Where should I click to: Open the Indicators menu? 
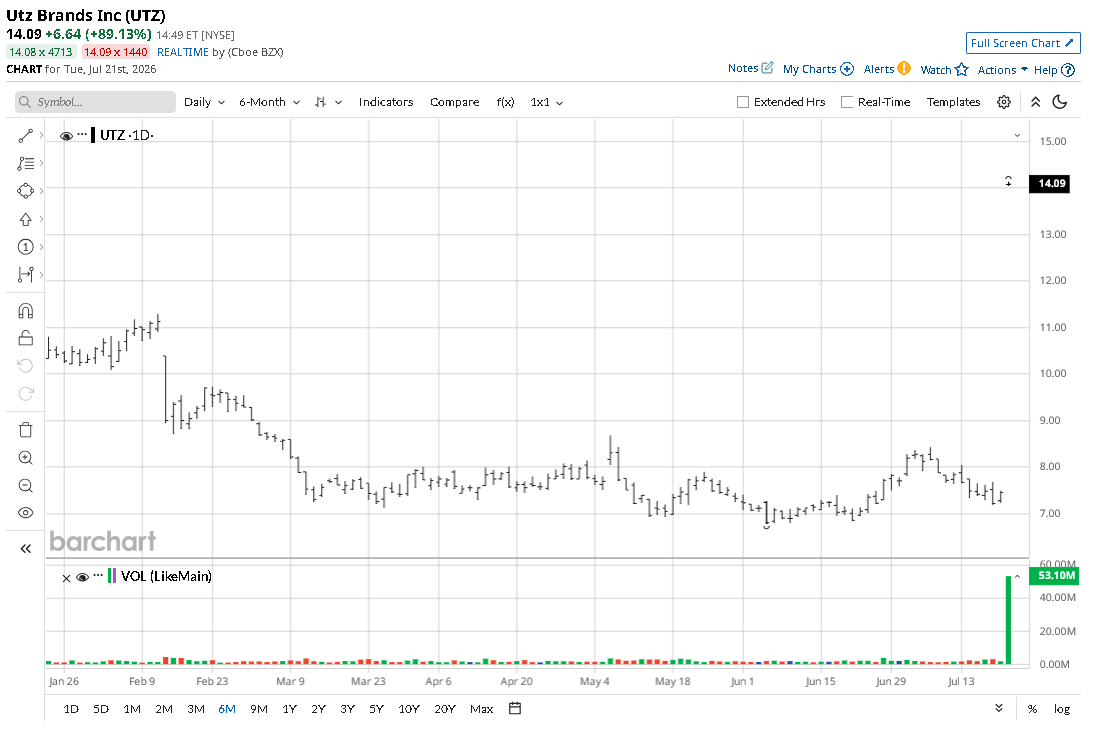(386, 102)
